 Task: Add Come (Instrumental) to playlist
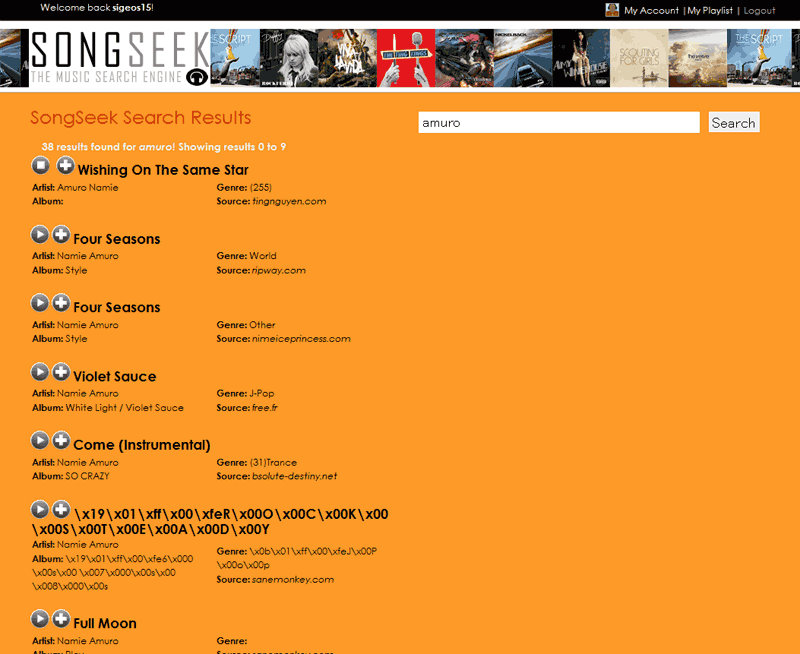click(61, 440)
